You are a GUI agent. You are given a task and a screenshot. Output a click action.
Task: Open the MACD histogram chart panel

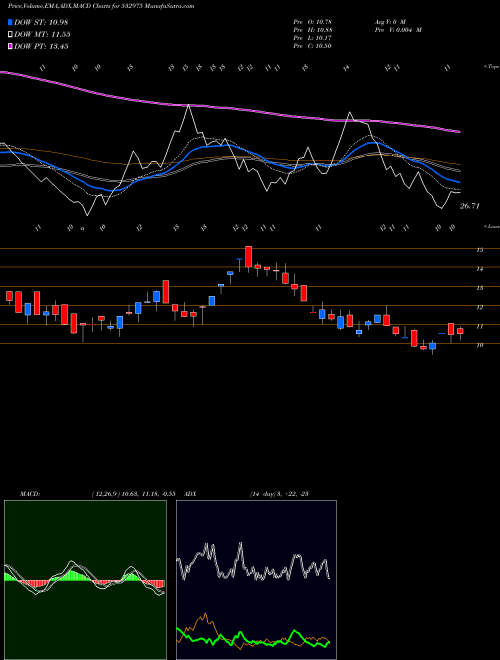tap(85, 580)
